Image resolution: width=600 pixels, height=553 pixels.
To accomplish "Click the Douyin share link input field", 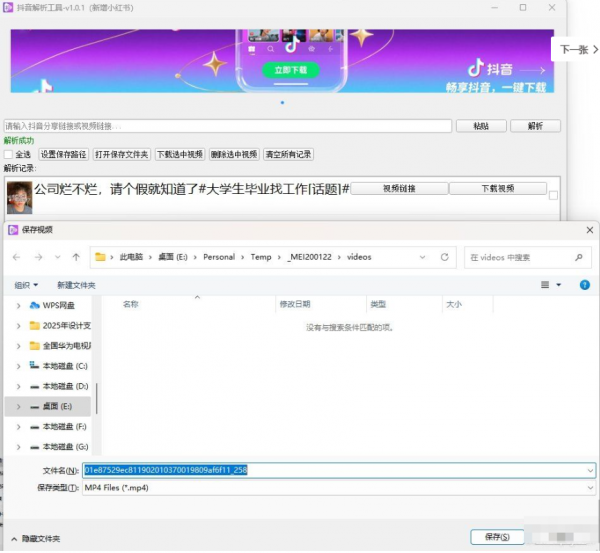I will click(227, 126).
